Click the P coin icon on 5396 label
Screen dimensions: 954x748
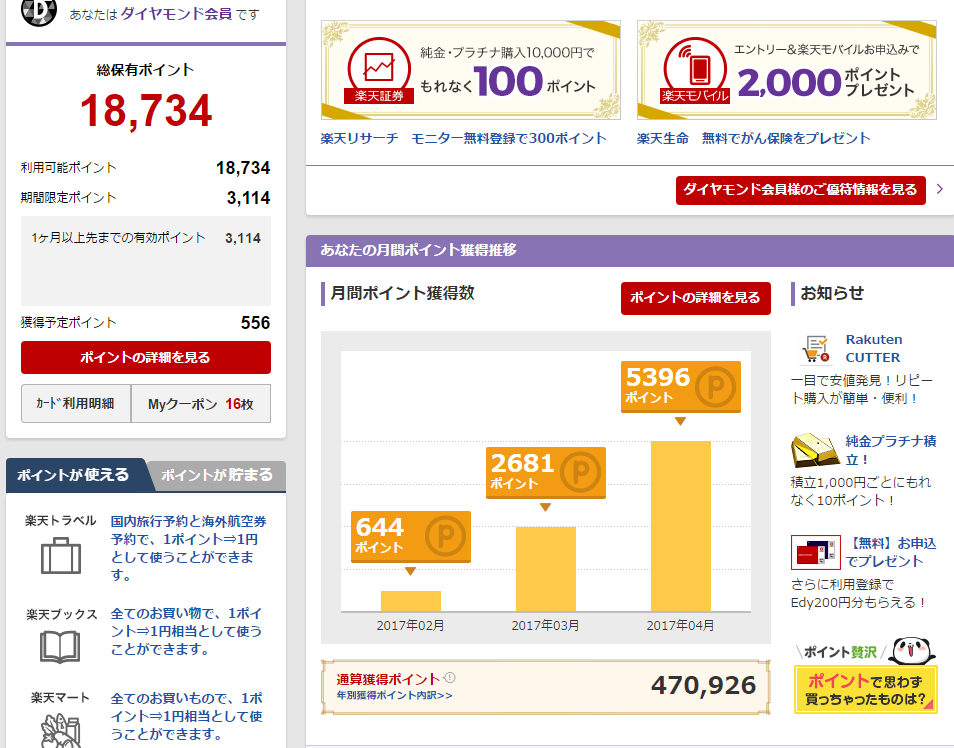click(715, 386)
